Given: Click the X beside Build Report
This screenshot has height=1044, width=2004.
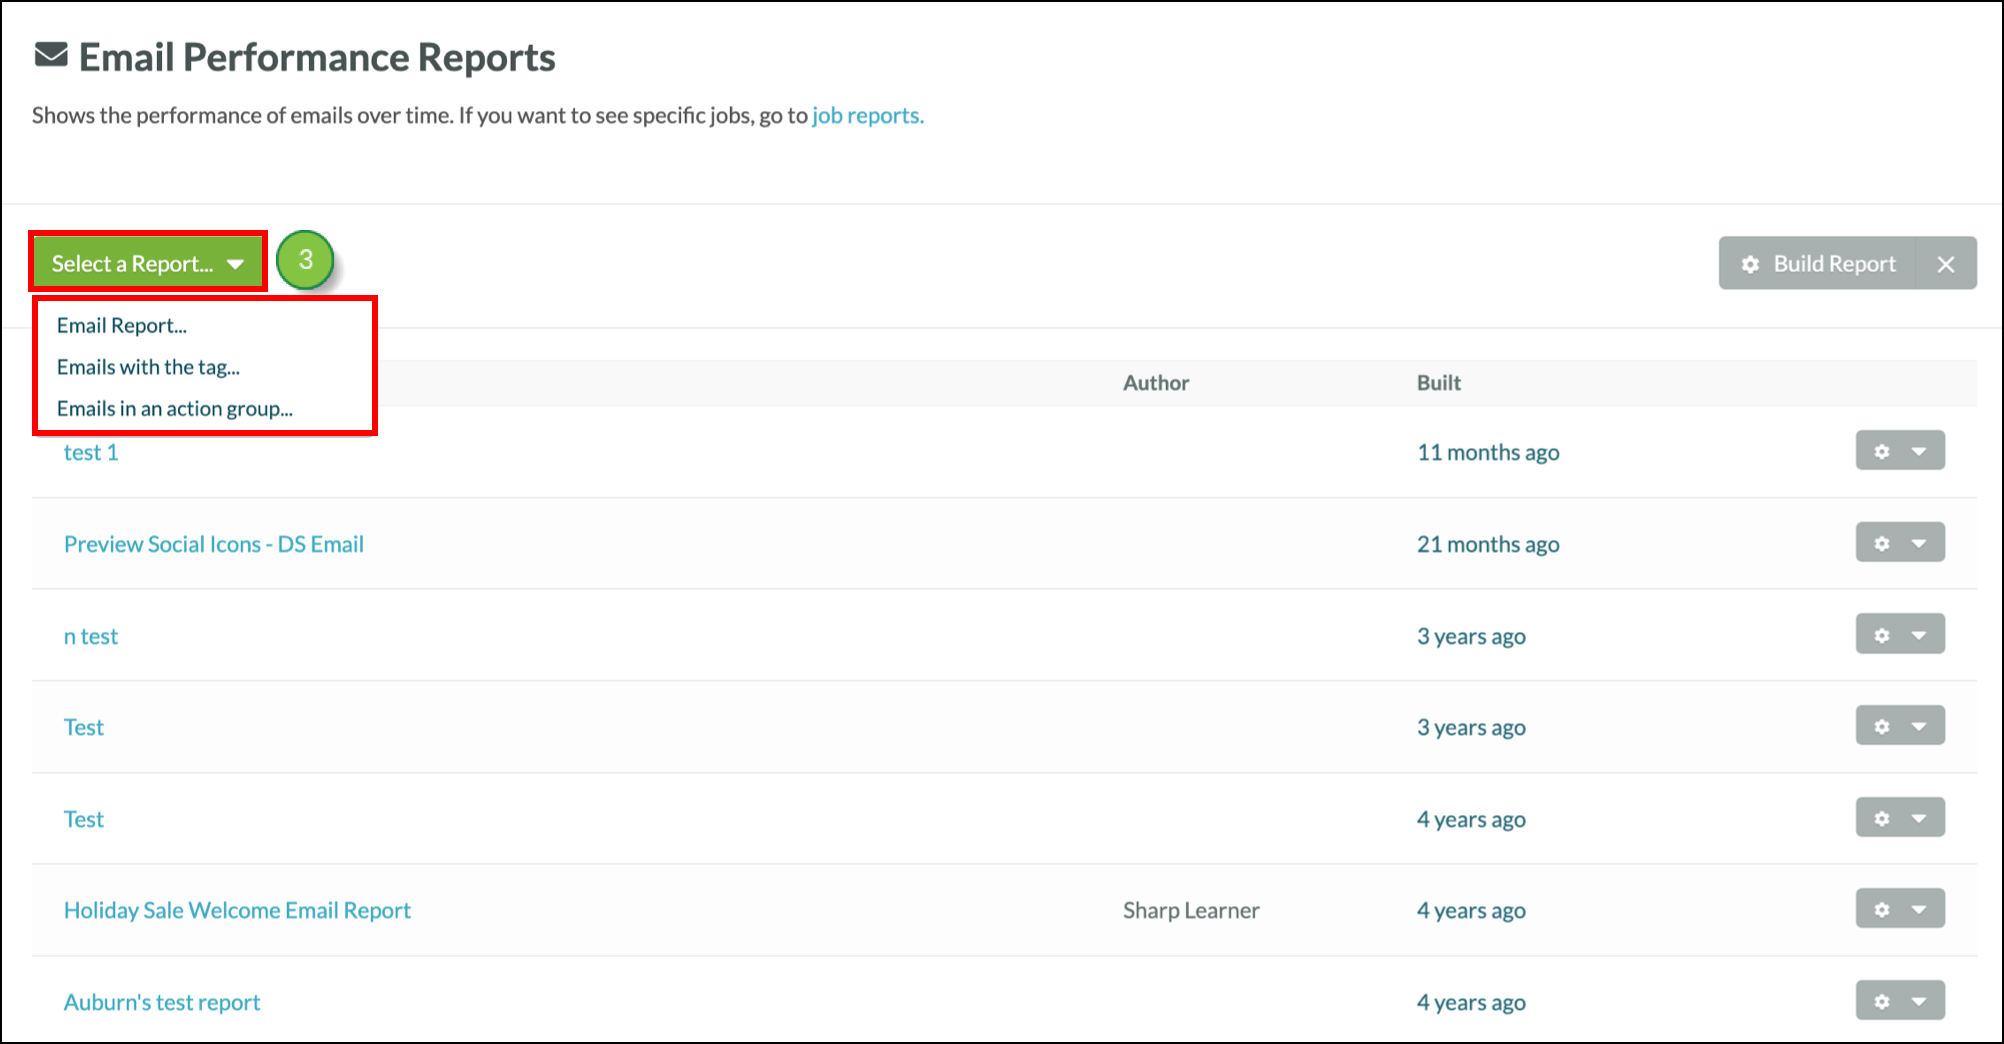Looking at the screenshot, I should 1945,264.
